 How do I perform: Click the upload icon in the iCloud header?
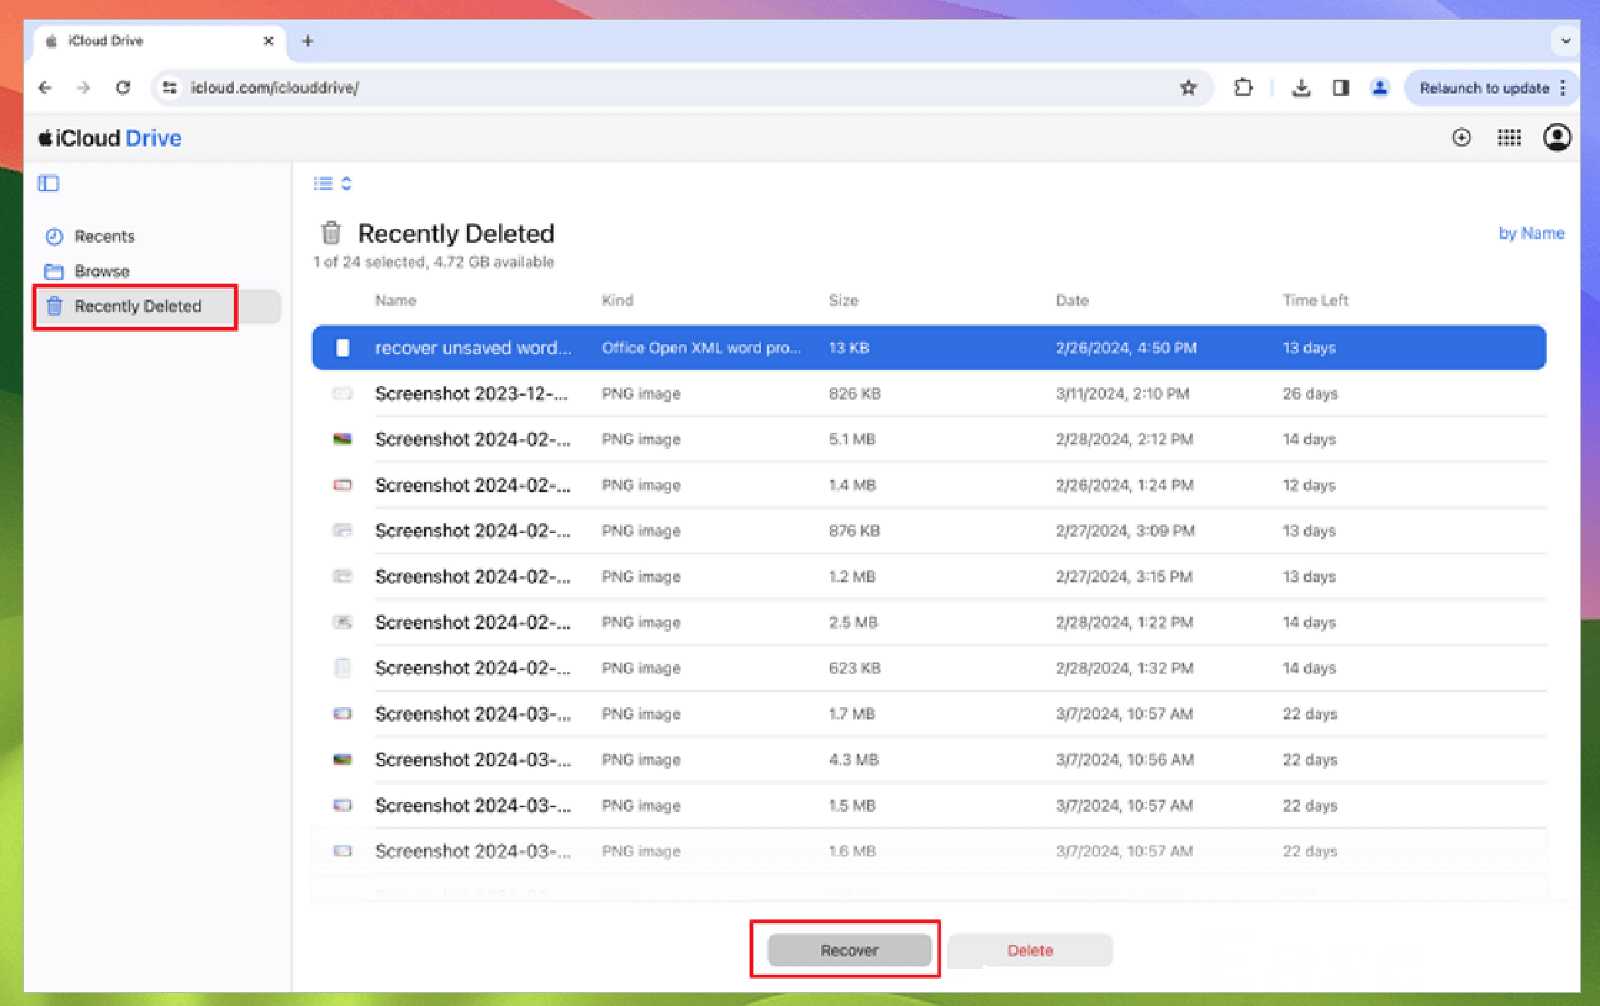[1461, 138]
